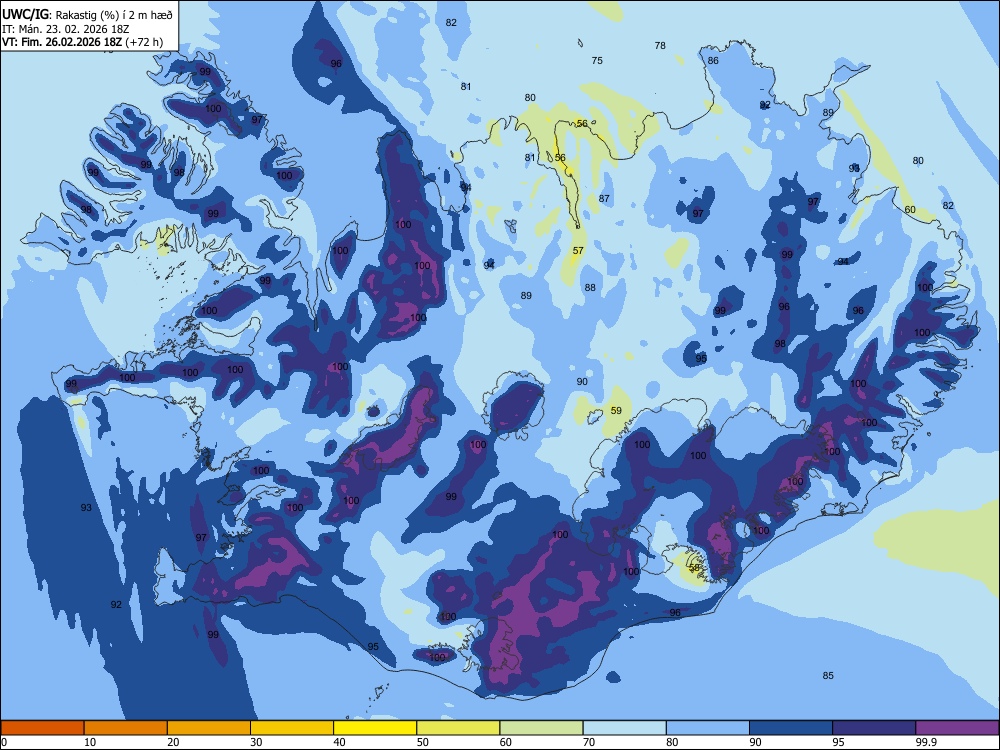Click the humidity value "78" on the map
The width and height of the screenshot is (1000, 750).
pos(660,45)
